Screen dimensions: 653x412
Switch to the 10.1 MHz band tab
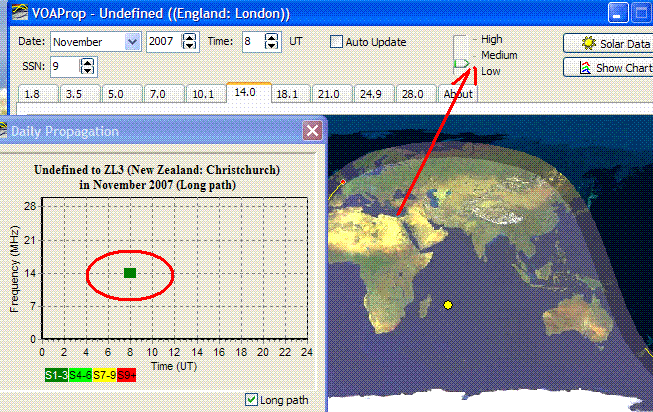pyautogui.click(x=206, y=94)
